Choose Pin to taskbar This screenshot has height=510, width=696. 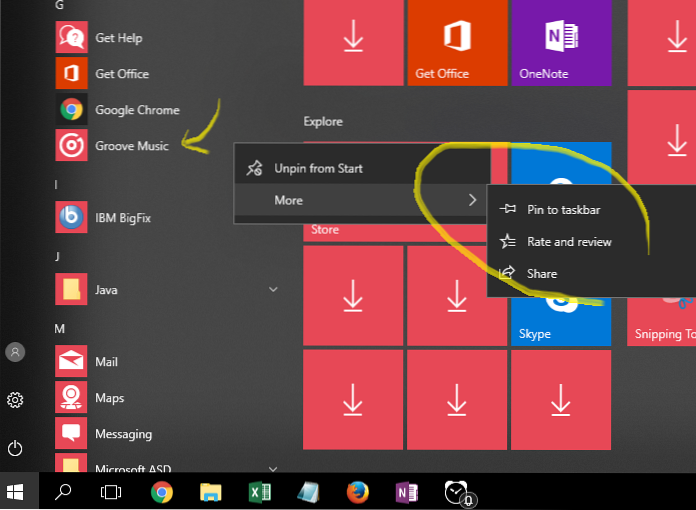[563, 210]
